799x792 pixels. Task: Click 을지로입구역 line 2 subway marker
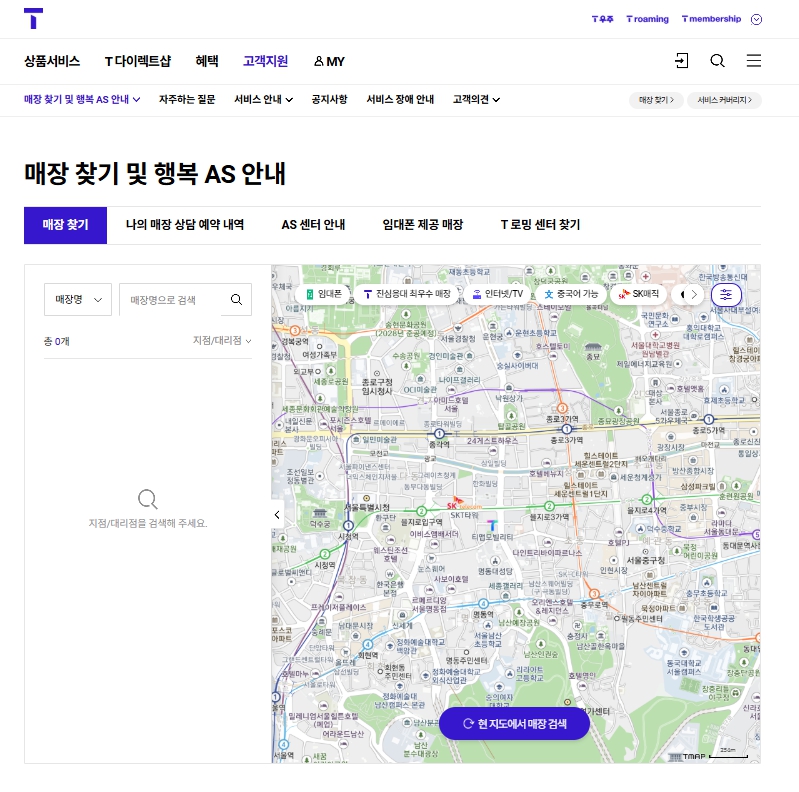click(x=421, y=511)
